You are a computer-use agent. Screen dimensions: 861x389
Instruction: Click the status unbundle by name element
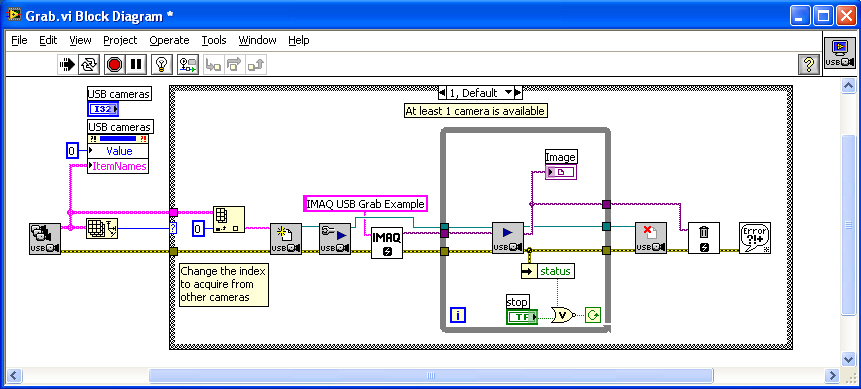547,271
